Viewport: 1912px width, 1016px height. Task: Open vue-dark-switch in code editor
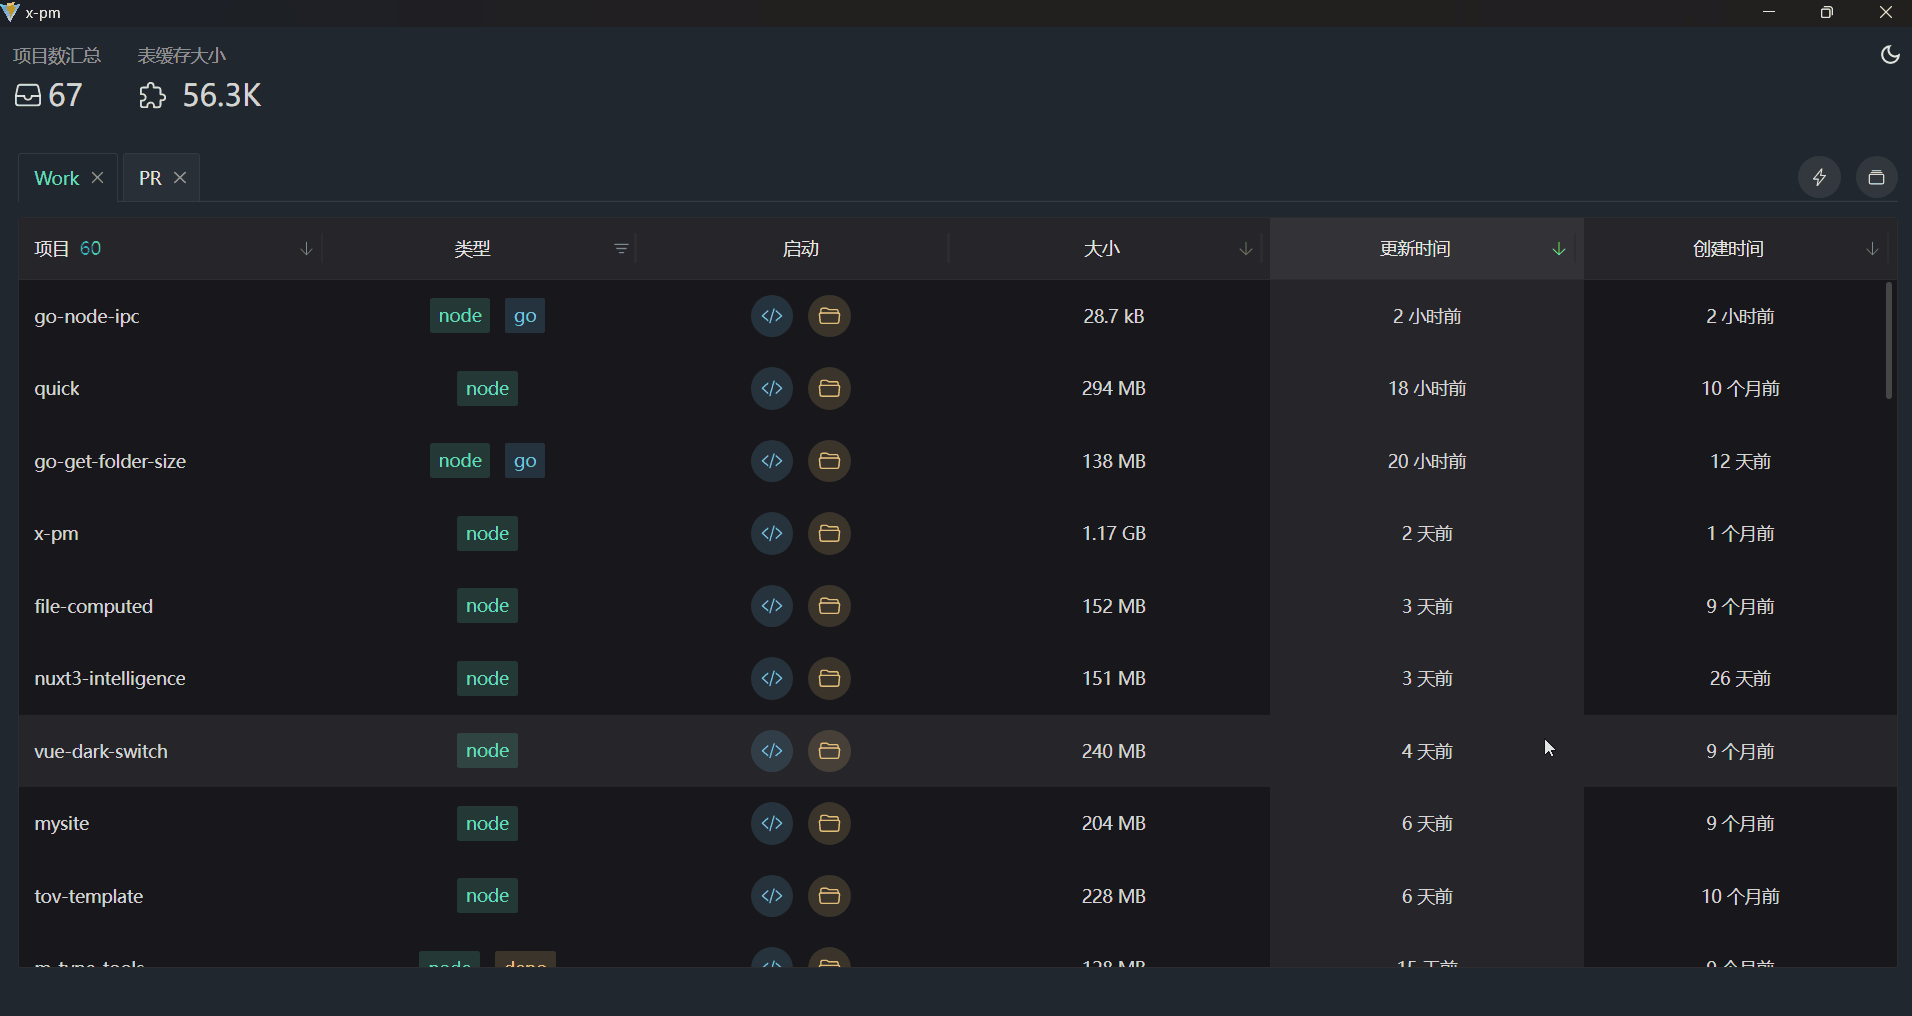point(771,751)
